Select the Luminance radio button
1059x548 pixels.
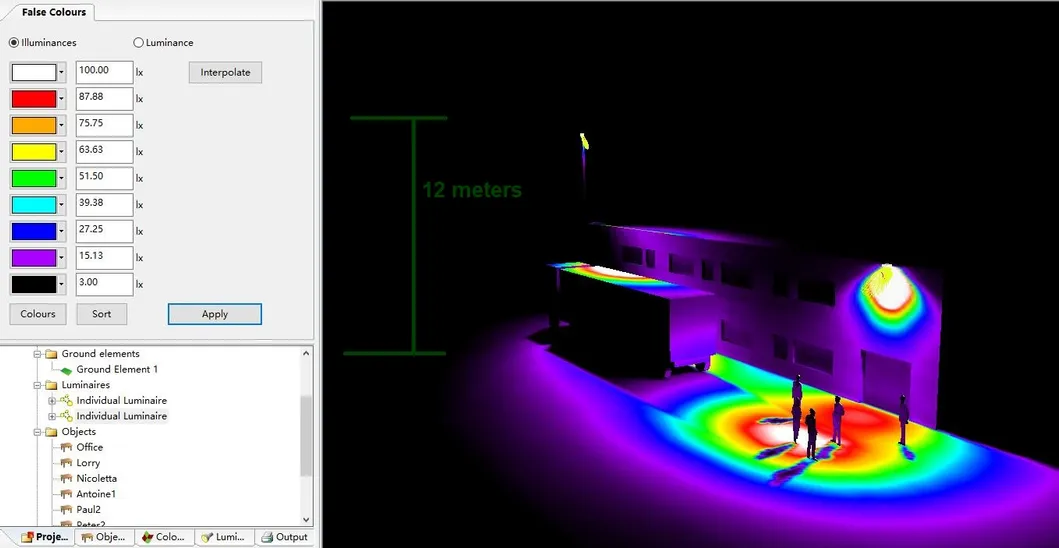pyautogui.click(x=138, y=43)
